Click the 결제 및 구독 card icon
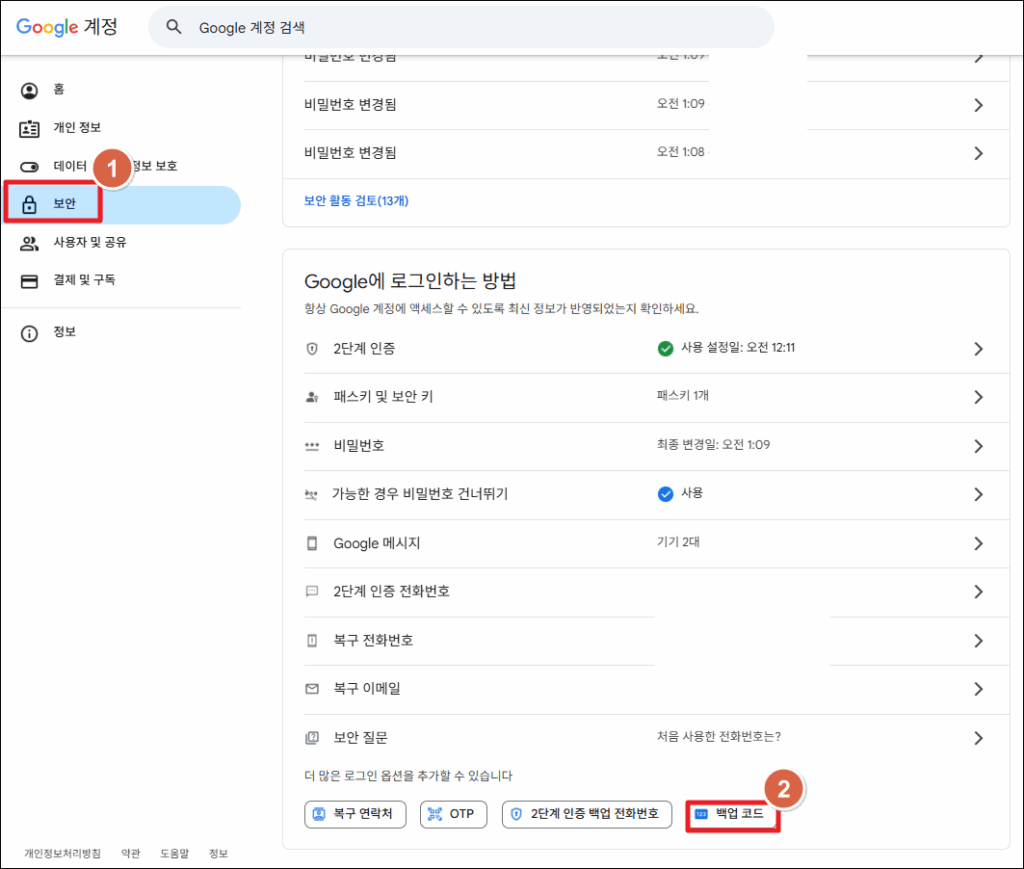The image size is (1024, 869). [30, 281]
